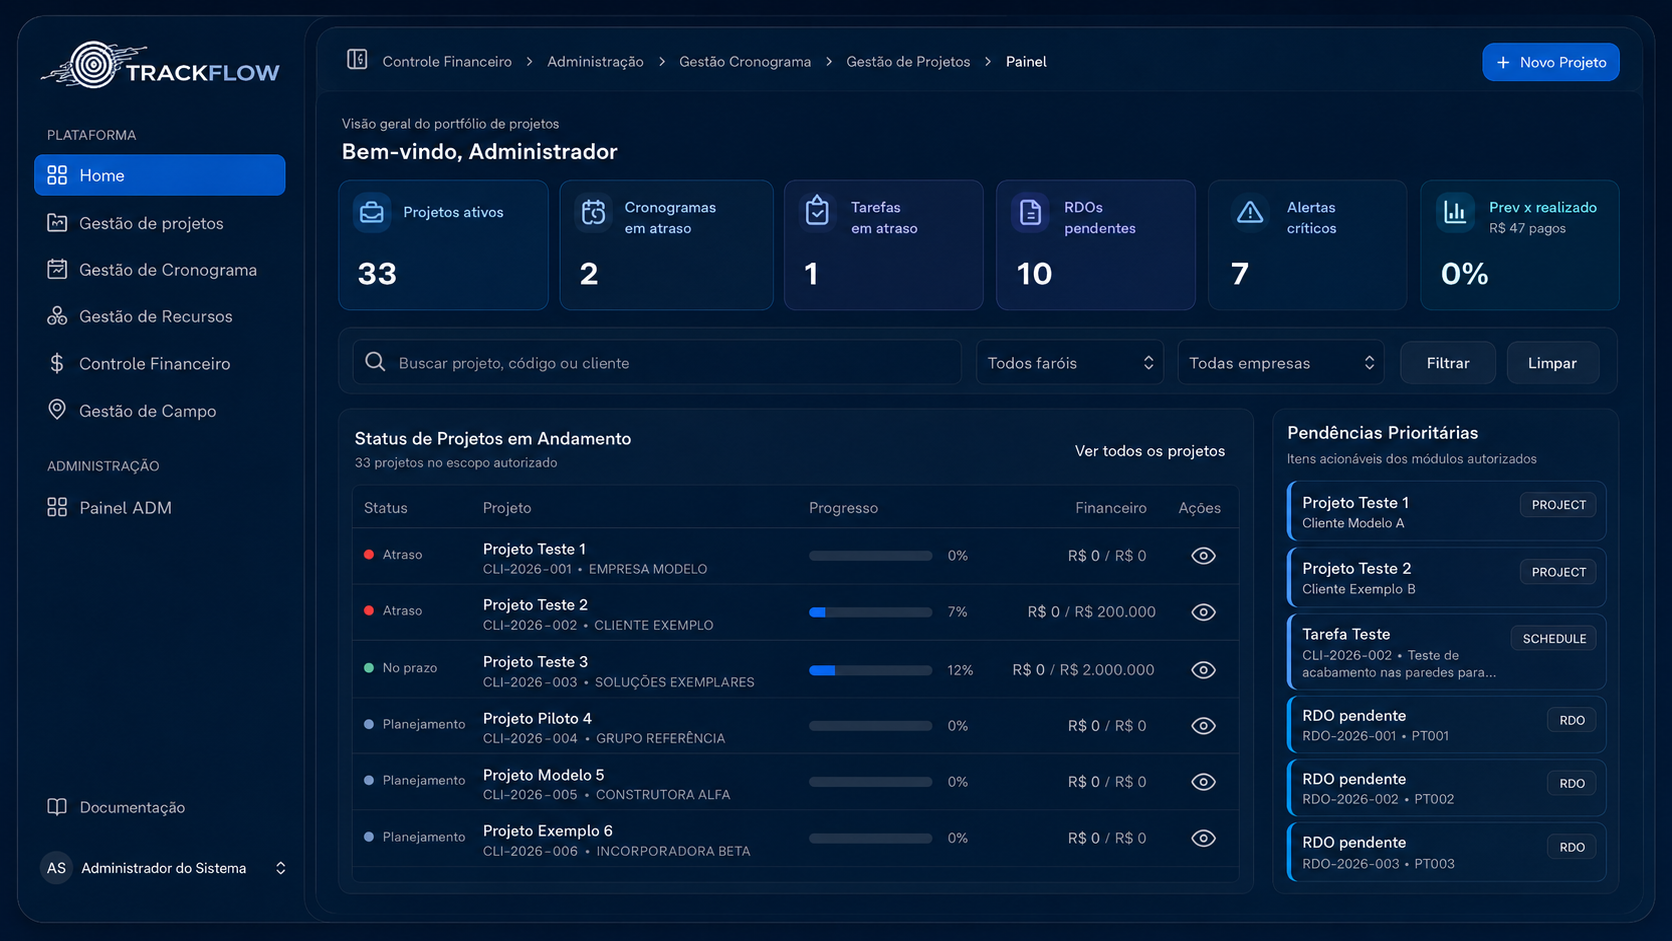Open Gestão de Cronograma in sidebar

[160, 270]
